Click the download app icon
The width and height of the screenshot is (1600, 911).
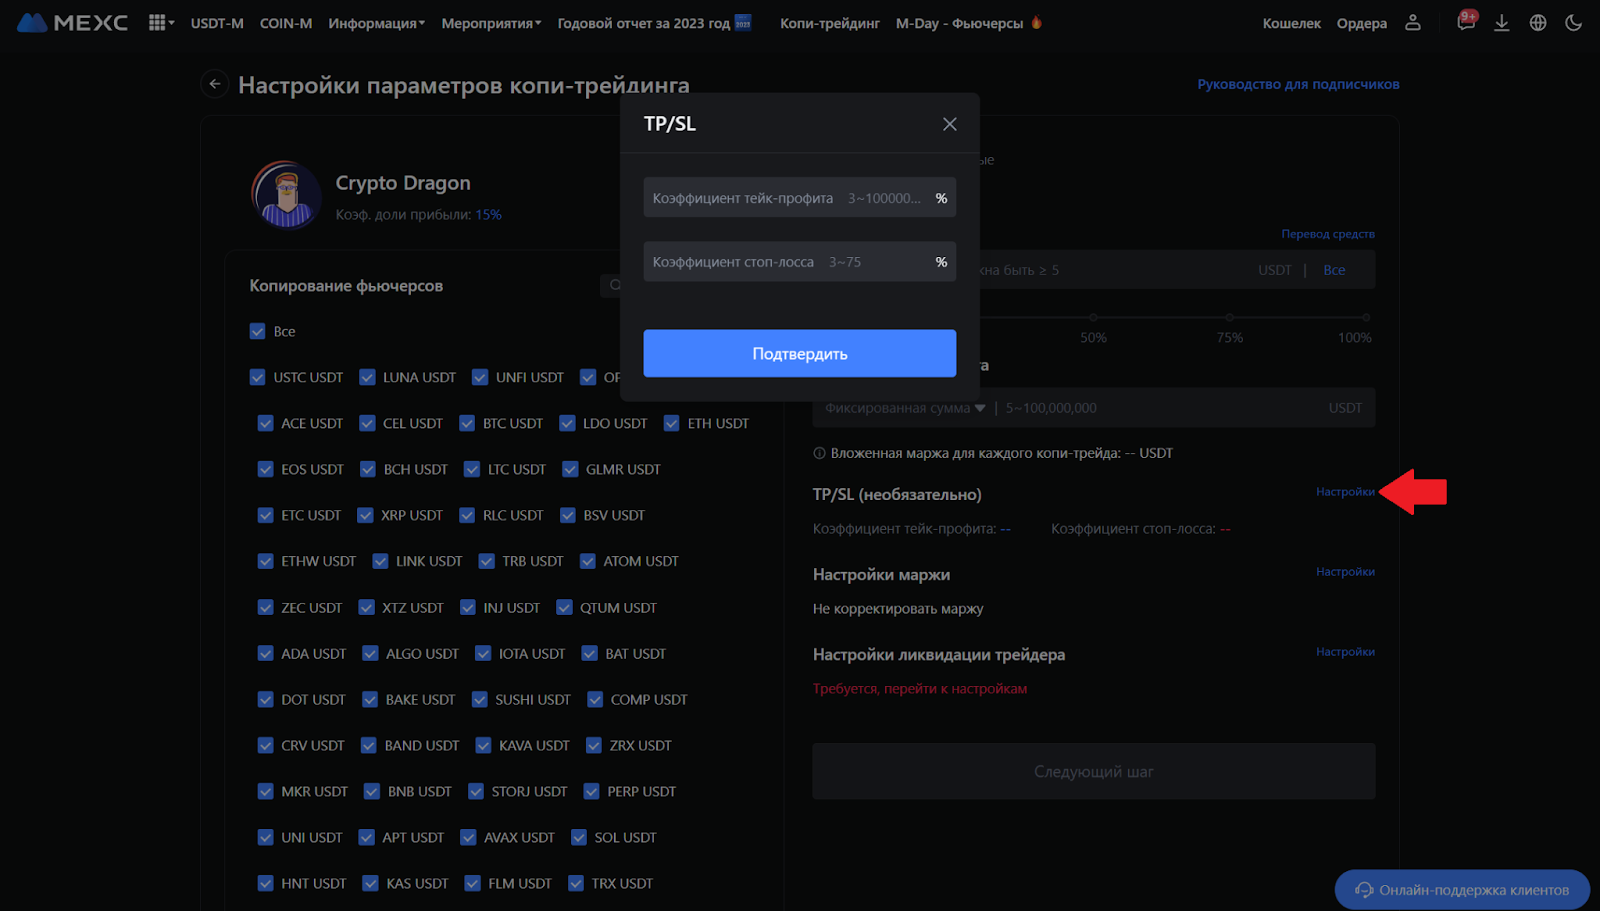[1501, 22]
